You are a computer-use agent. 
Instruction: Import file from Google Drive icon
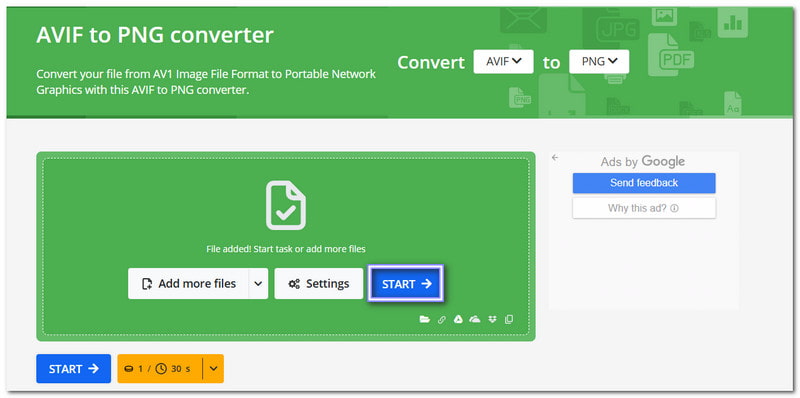click(x=458, y=319)
